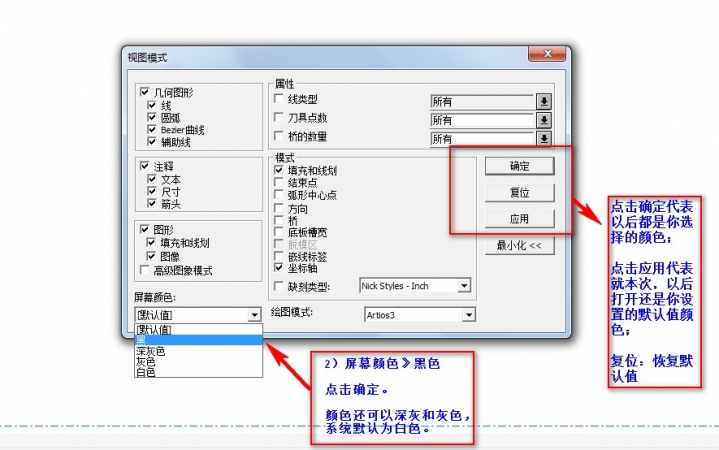Enable the 弧形中心点 checkbox
719x450 pixels.
click(278, 195)
